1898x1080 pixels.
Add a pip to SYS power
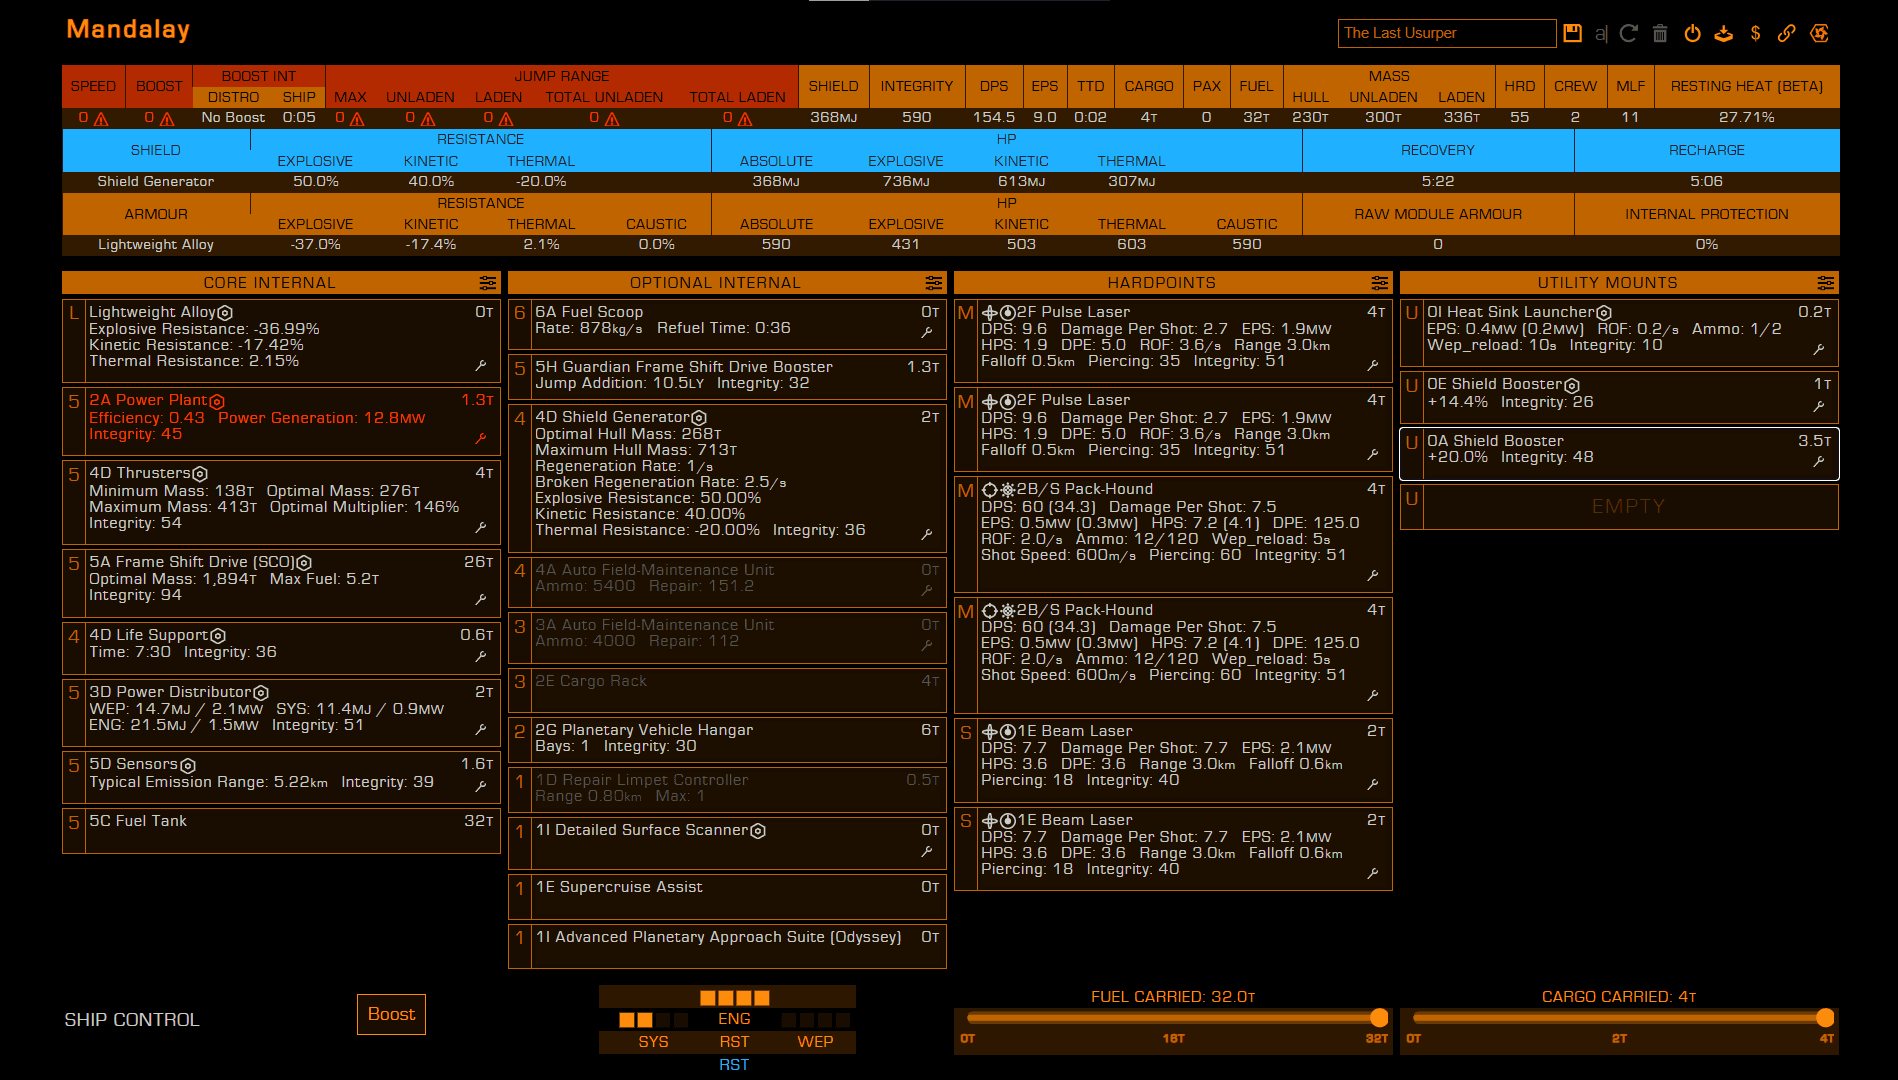[653, 1041]
